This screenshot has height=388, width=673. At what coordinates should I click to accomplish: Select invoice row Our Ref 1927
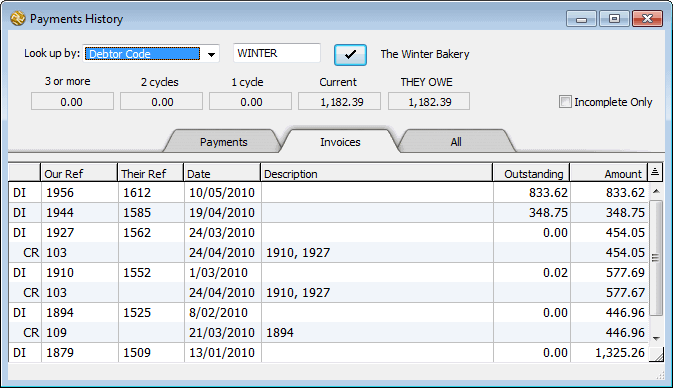coord(328,233)
